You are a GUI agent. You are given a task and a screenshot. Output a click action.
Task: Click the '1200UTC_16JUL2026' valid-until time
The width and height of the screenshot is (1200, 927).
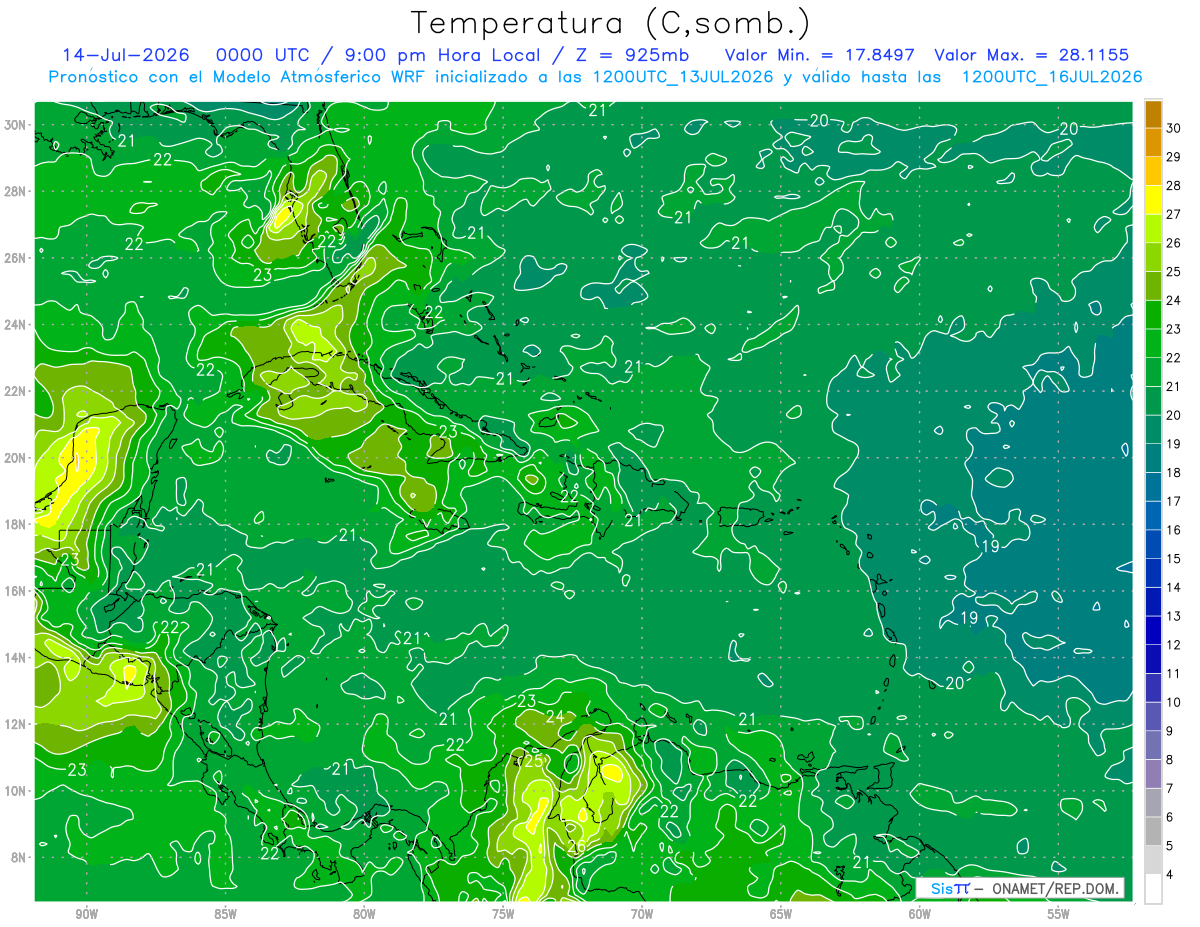pyautogui.click(x=1052, y=77)
